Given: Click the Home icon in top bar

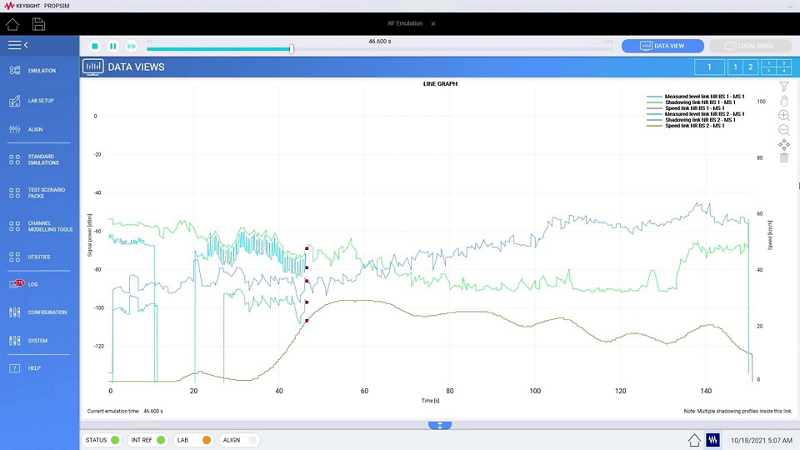Looking at the screenshot, I should click(x=12, y=24).
